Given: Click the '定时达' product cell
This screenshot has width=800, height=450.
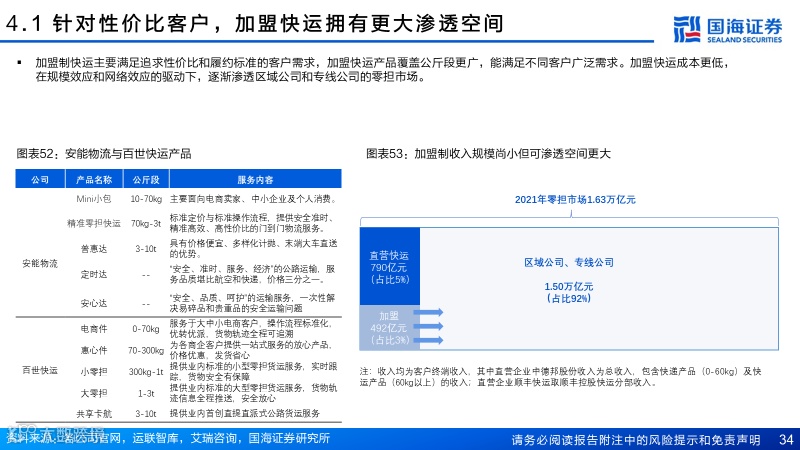Looking at the screenshot, I should (x=94, y=274).
